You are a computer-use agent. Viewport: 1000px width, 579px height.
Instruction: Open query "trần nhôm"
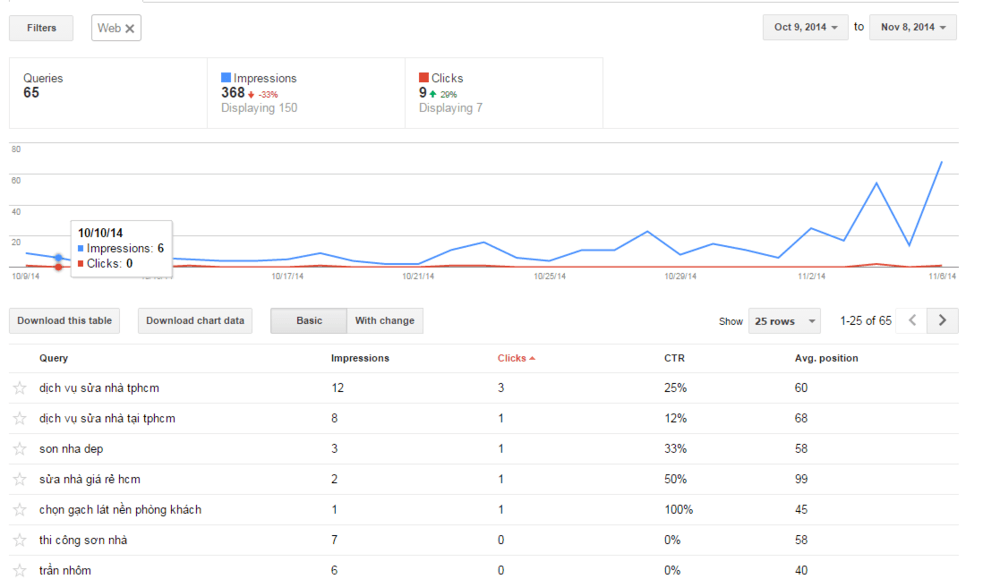click(65, 570)
